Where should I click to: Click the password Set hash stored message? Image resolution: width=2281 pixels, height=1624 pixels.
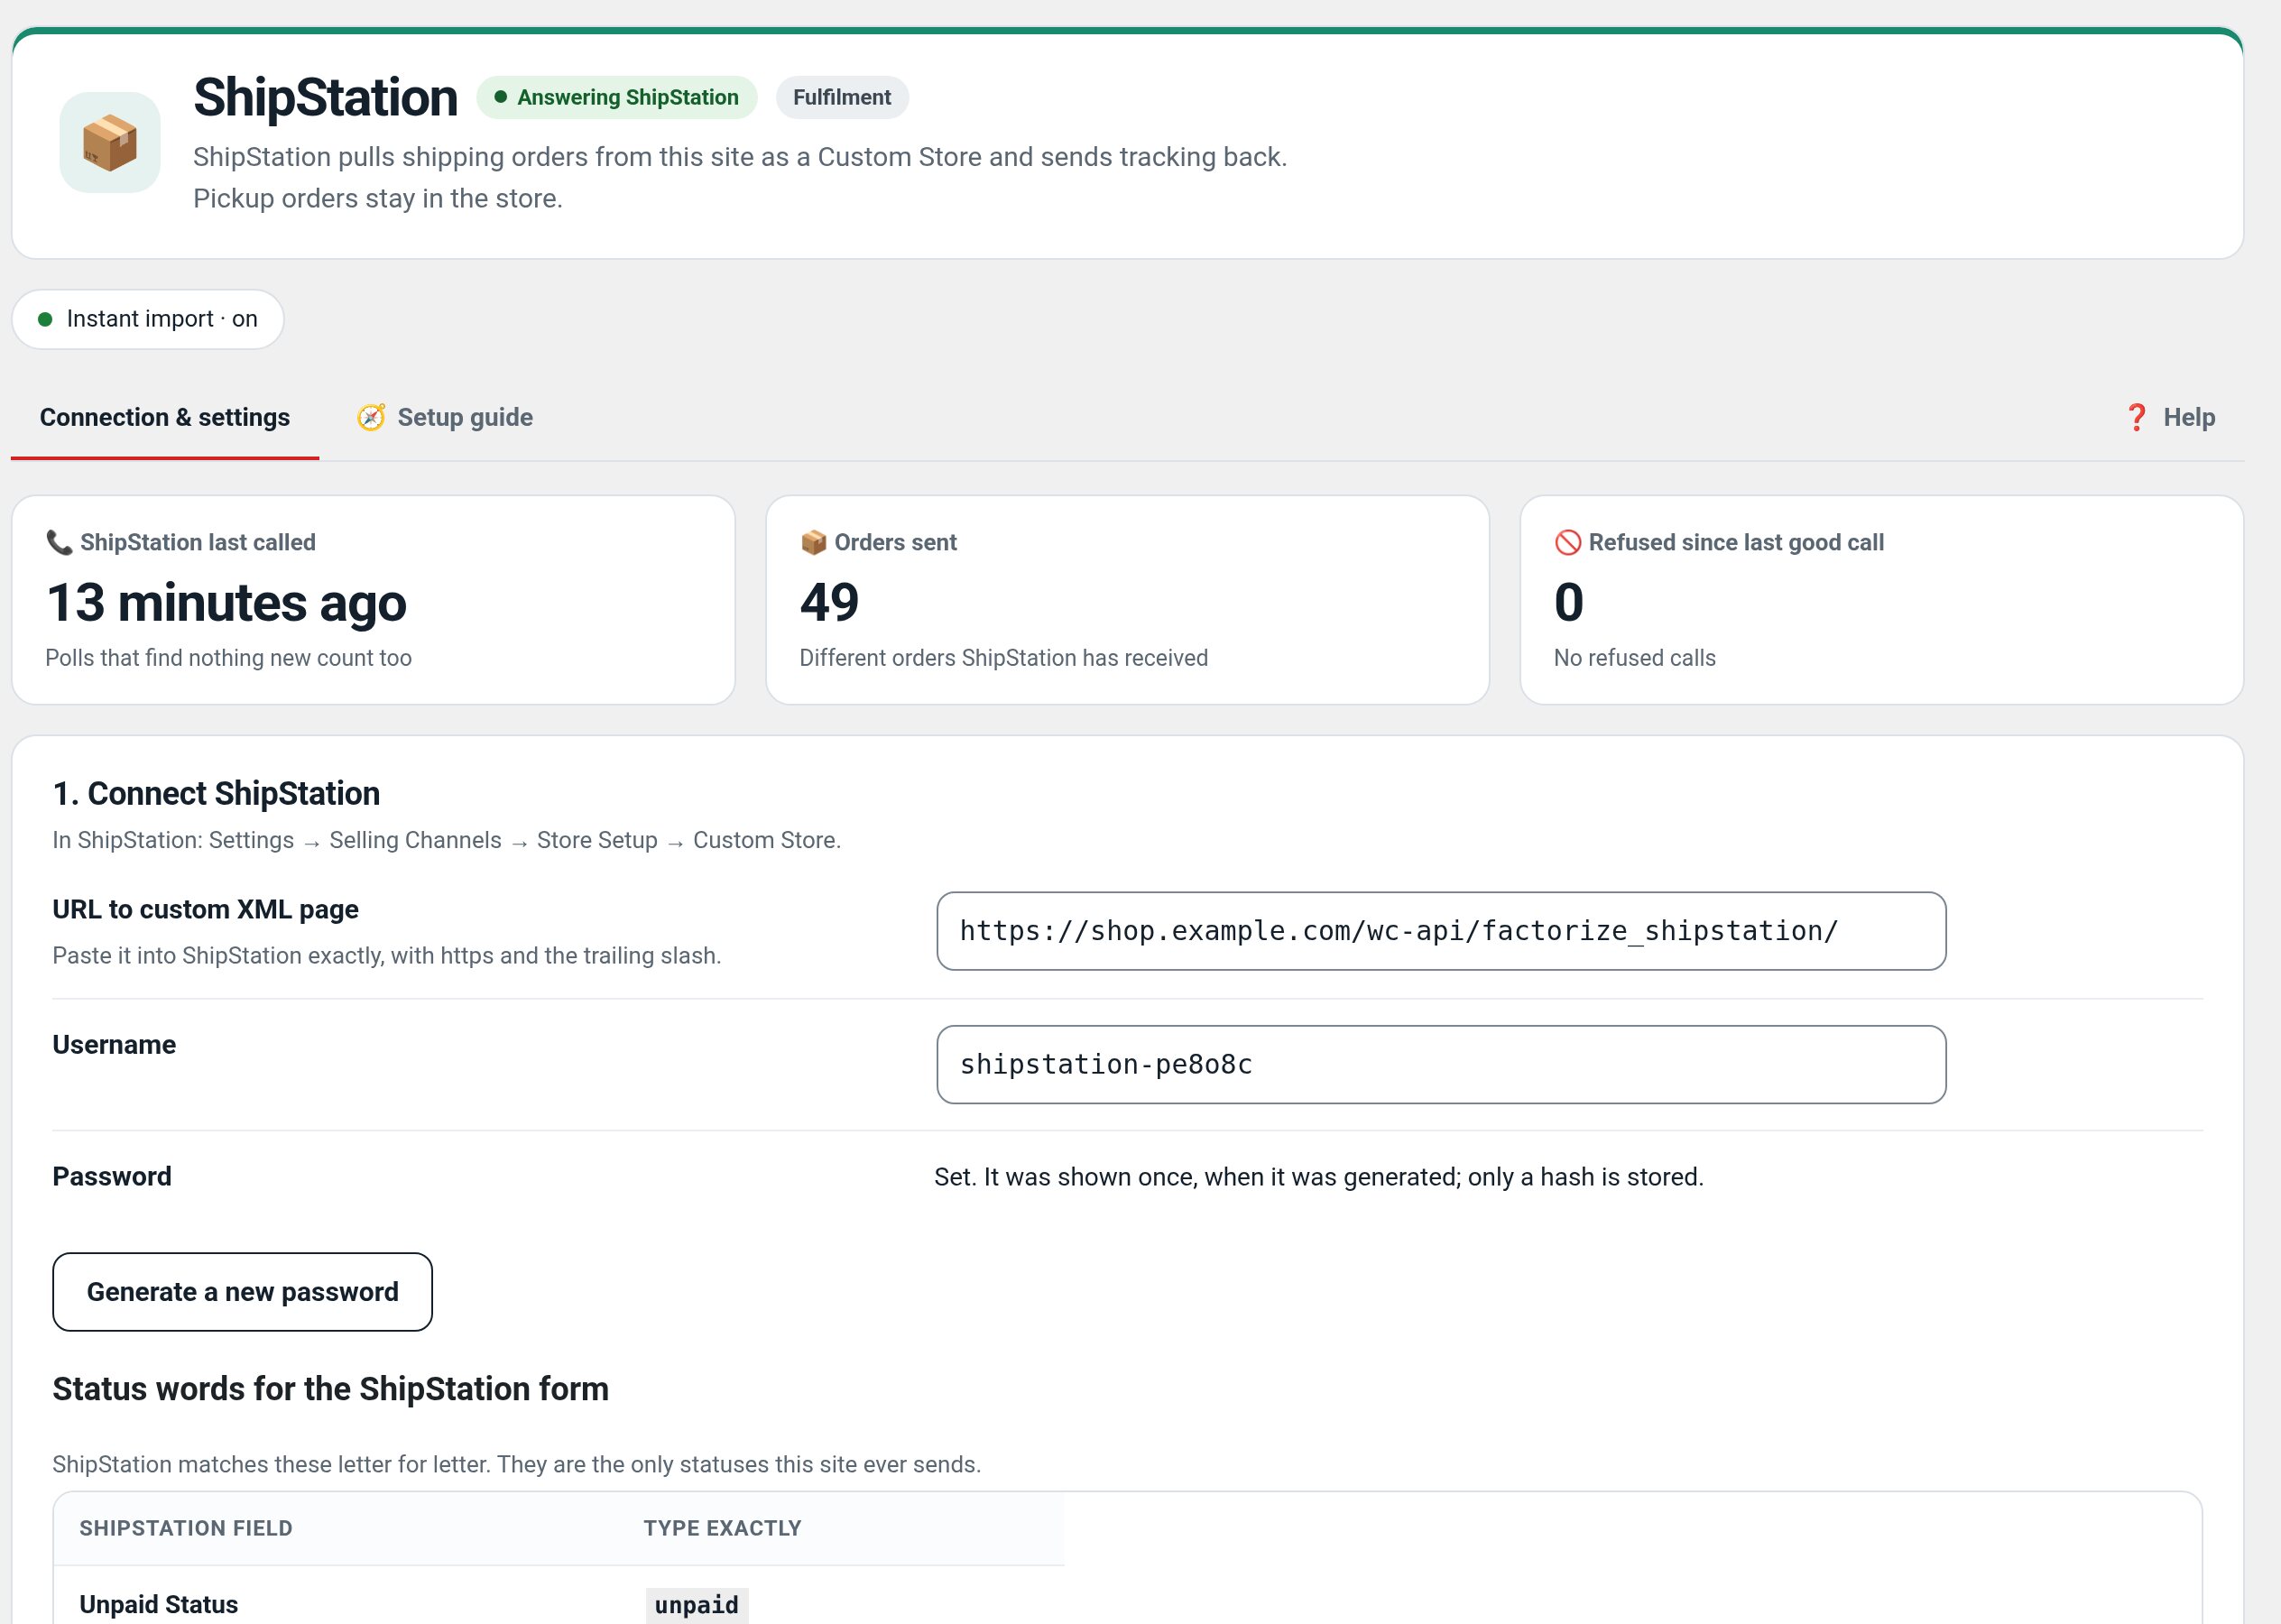(1319, 1178)
